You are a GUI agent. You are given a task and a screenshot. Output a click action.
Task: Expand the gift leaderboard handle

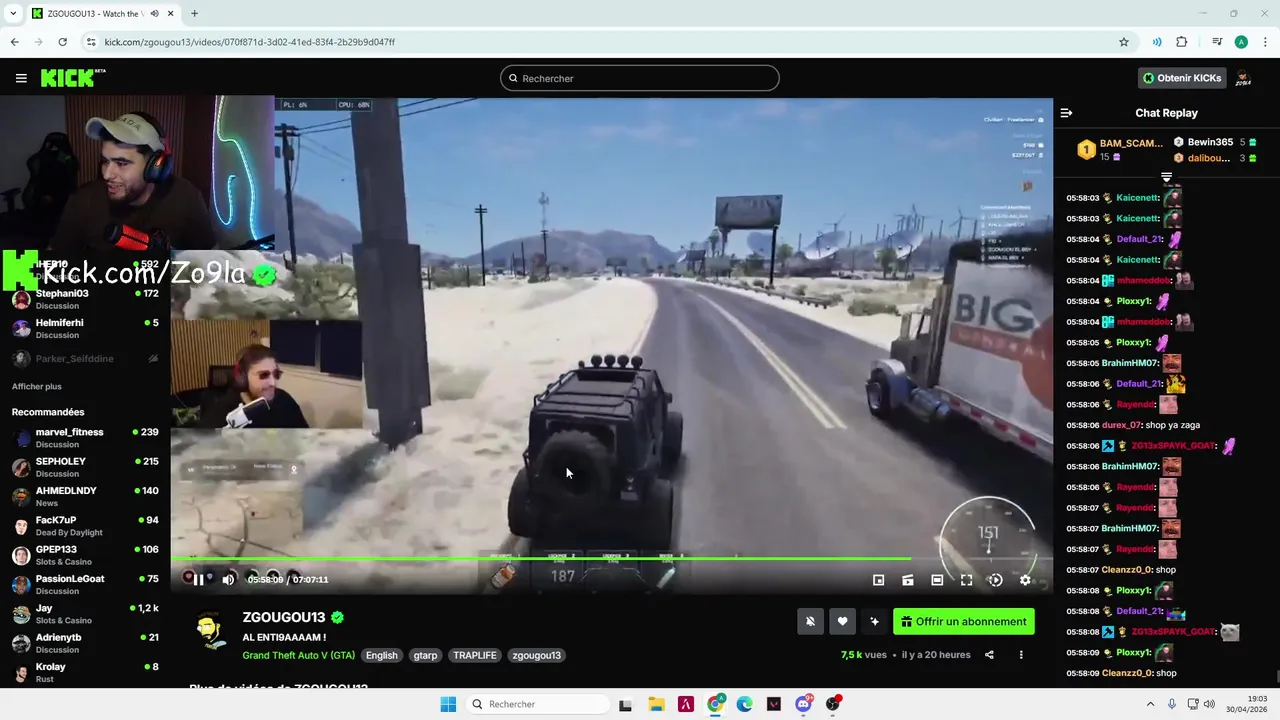tap(1166, 177)
